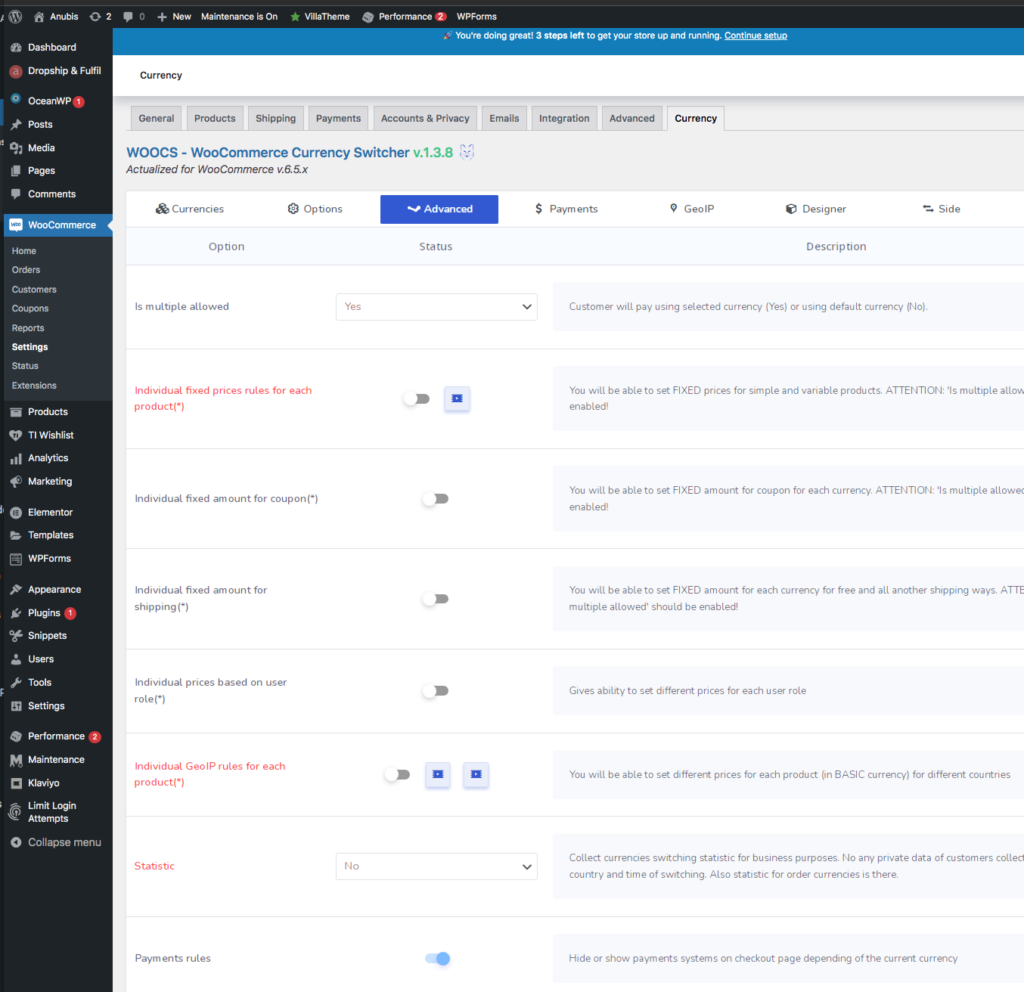The image size is (1024, 992).
Task: Go to Posts in sidebar
Action: [x=40, y=124]
